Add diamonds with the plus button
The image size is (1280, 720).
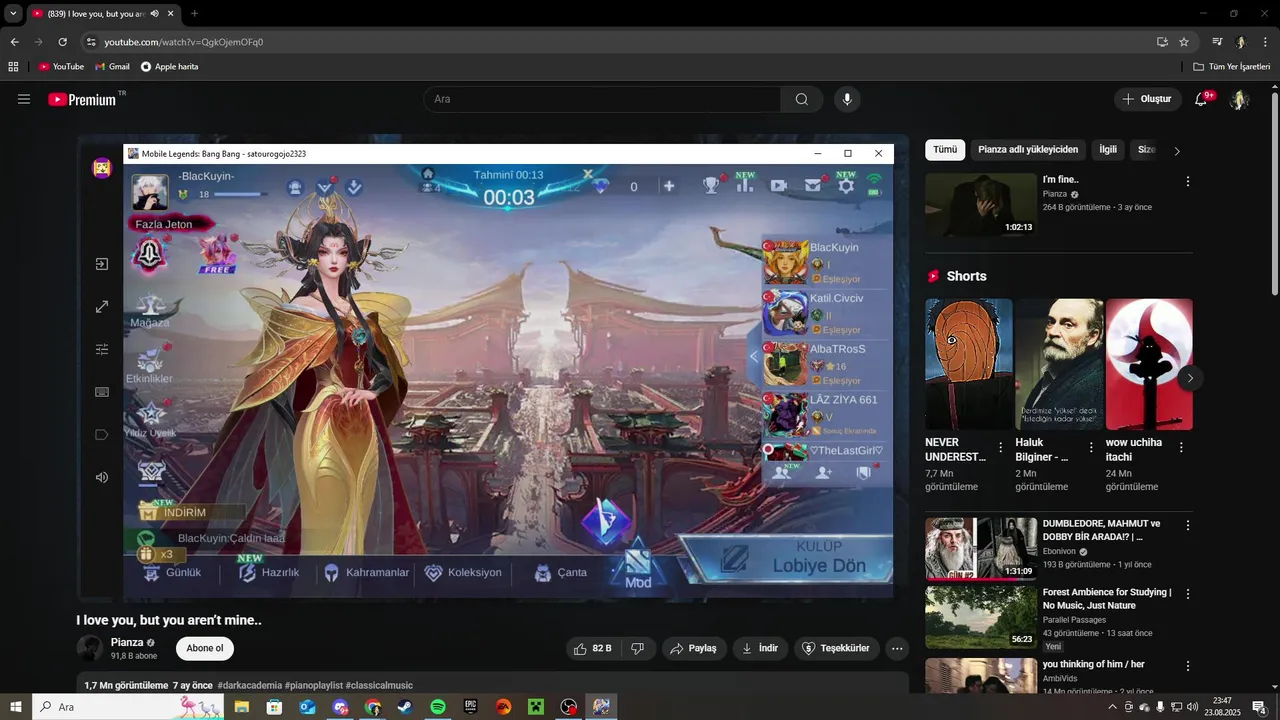coord(669,186)
